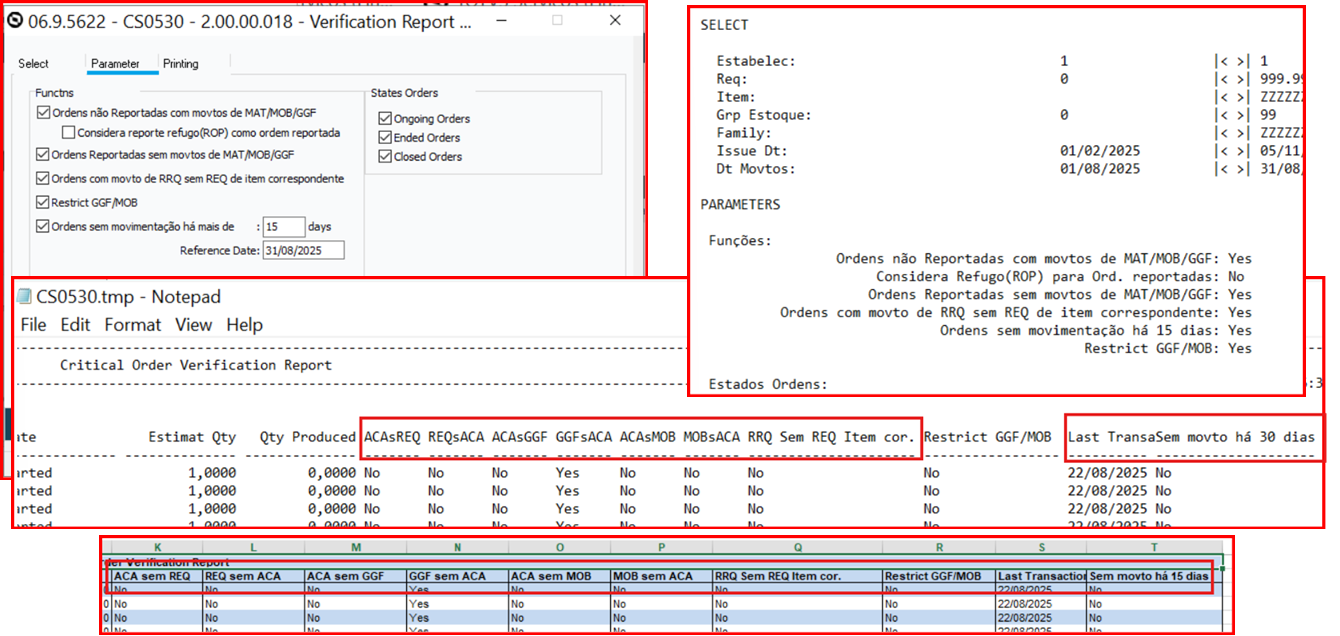Click spreadsheet cell 'Restrict GGF/MOB'

click(940, 577)
